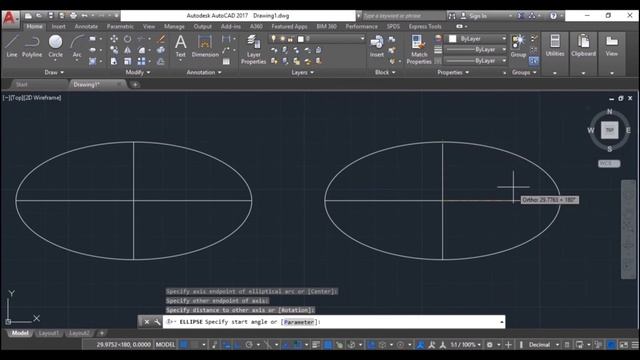640x360 pixels.
Task: Open the Express Tools ribbon tab
Action: pos(425,27)
